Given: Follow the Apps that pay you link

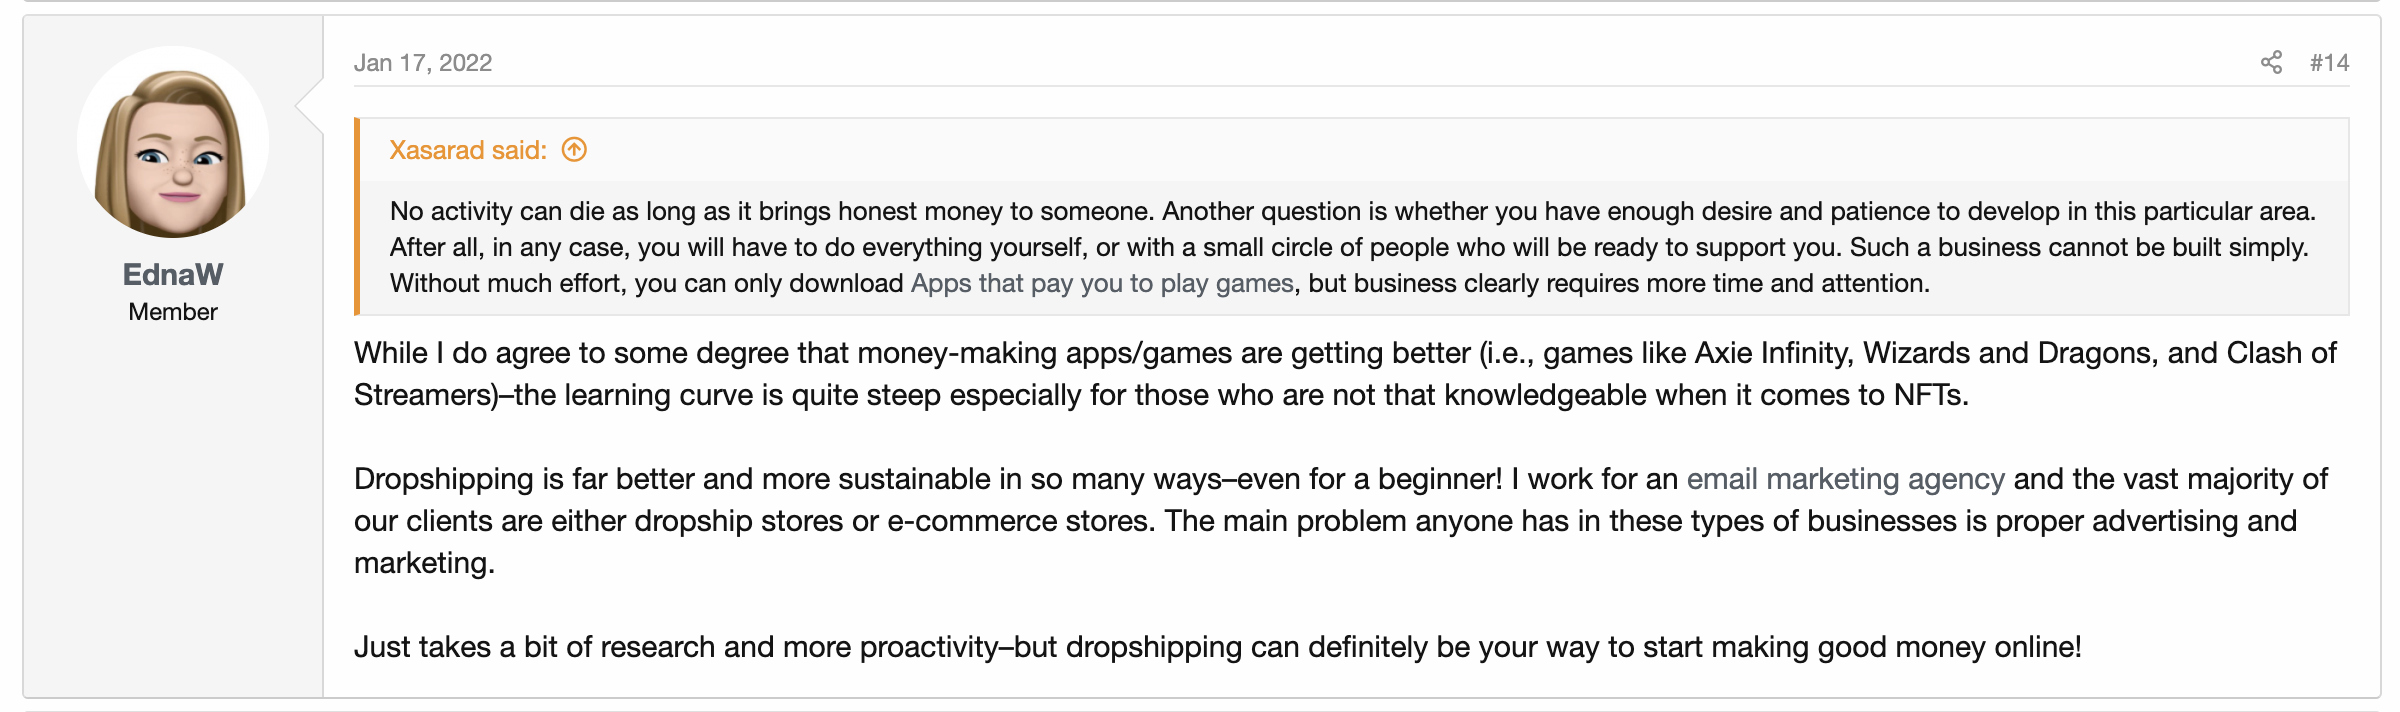Looking at the screenshot, I should pyautogui.click(x=1102, y=283).
